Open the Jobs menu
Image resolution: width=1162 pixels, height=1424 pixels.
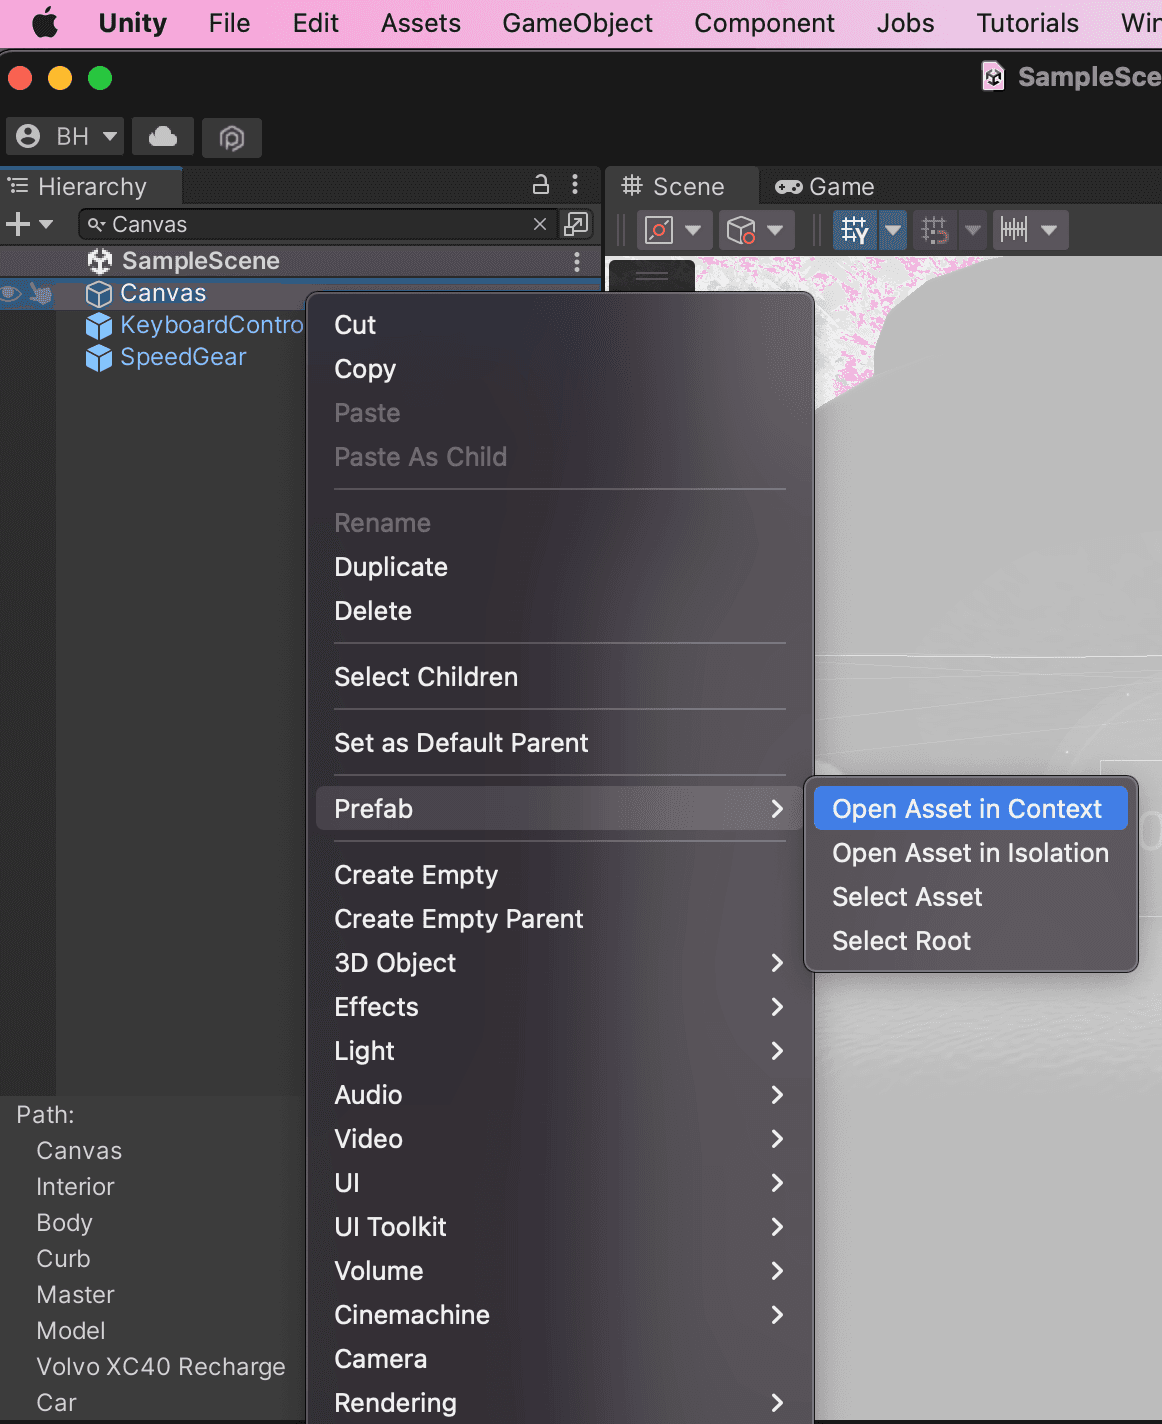(x=905, y=23)
